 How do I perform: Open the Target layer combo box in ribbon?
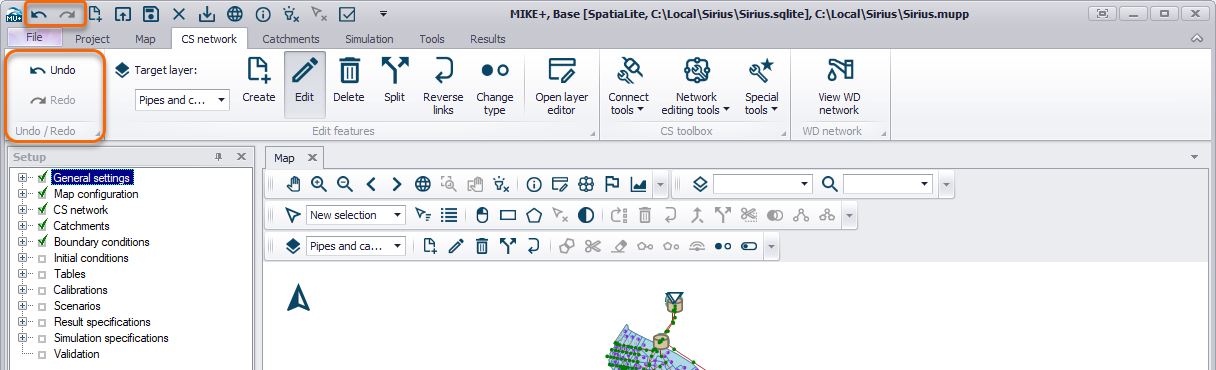coord(182,100)
